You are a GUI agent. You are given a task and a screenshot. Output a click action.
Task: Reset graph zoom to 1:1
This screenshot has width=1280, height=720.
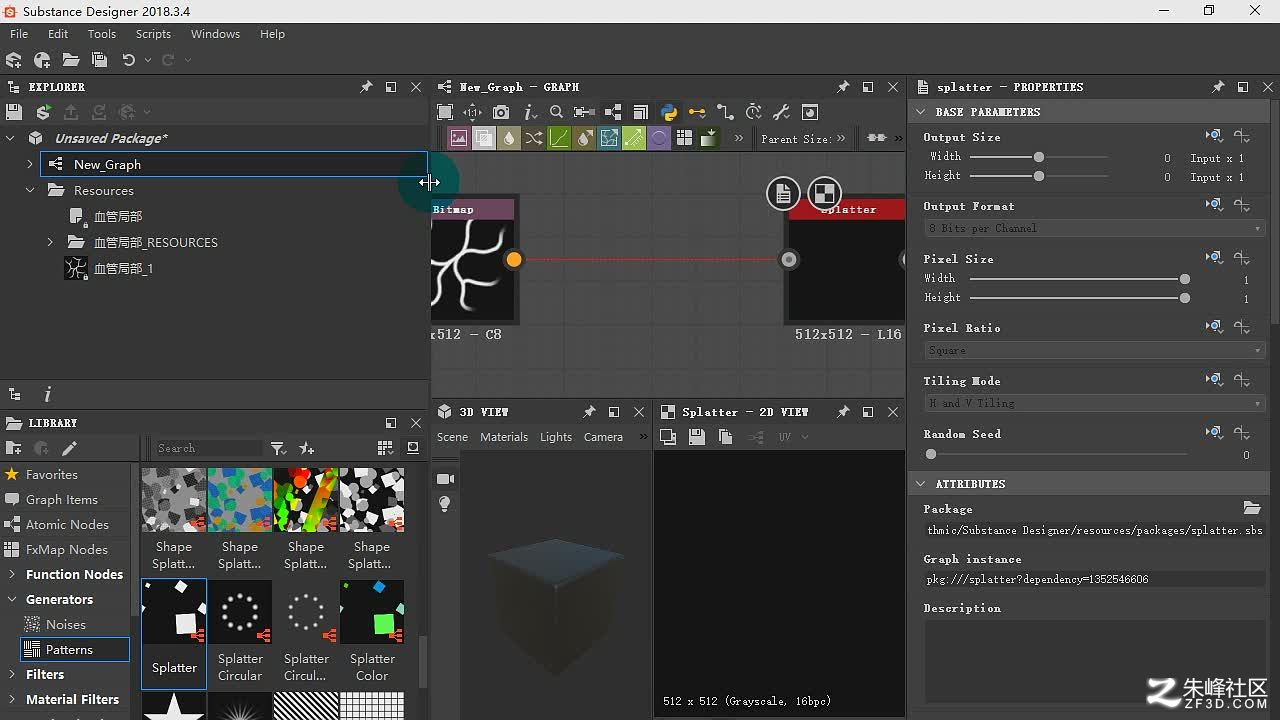point(473,112)
